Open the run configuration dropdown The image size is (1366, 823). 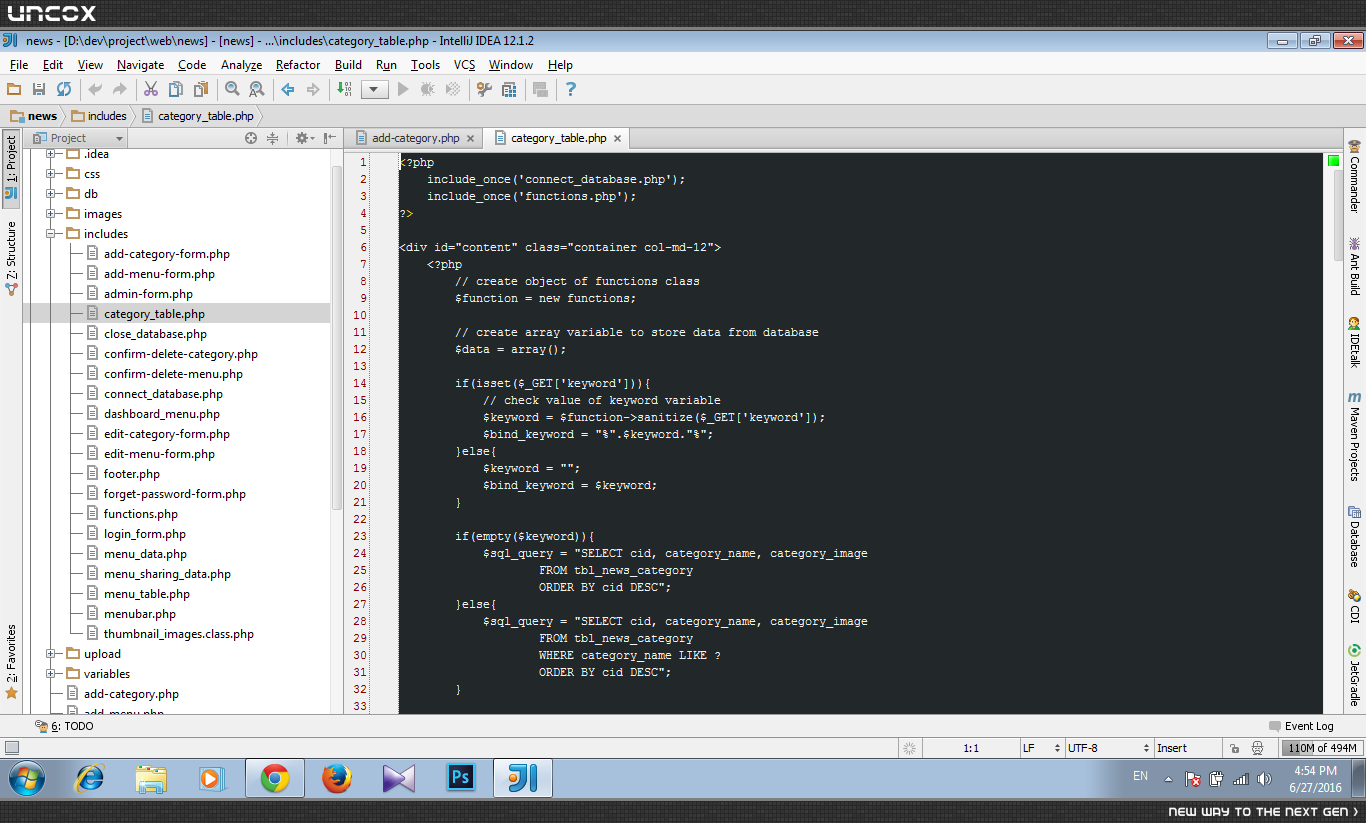(x=375, y=90)
